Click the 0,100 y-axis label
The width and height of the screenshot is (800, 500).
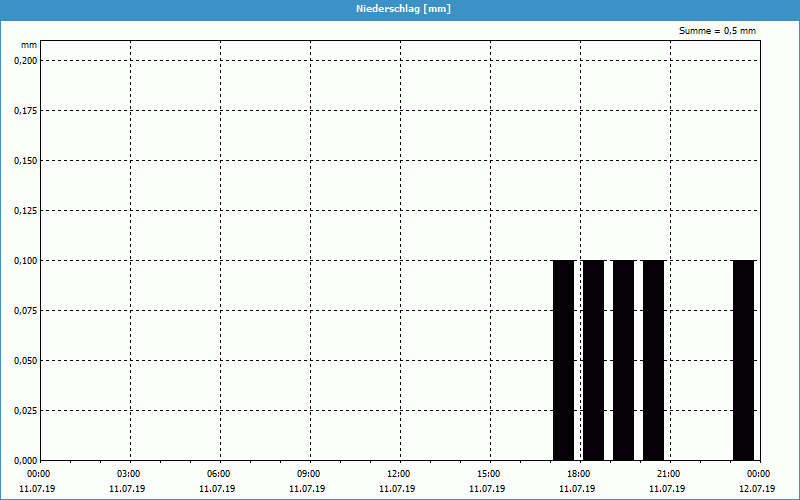(26, 261)
